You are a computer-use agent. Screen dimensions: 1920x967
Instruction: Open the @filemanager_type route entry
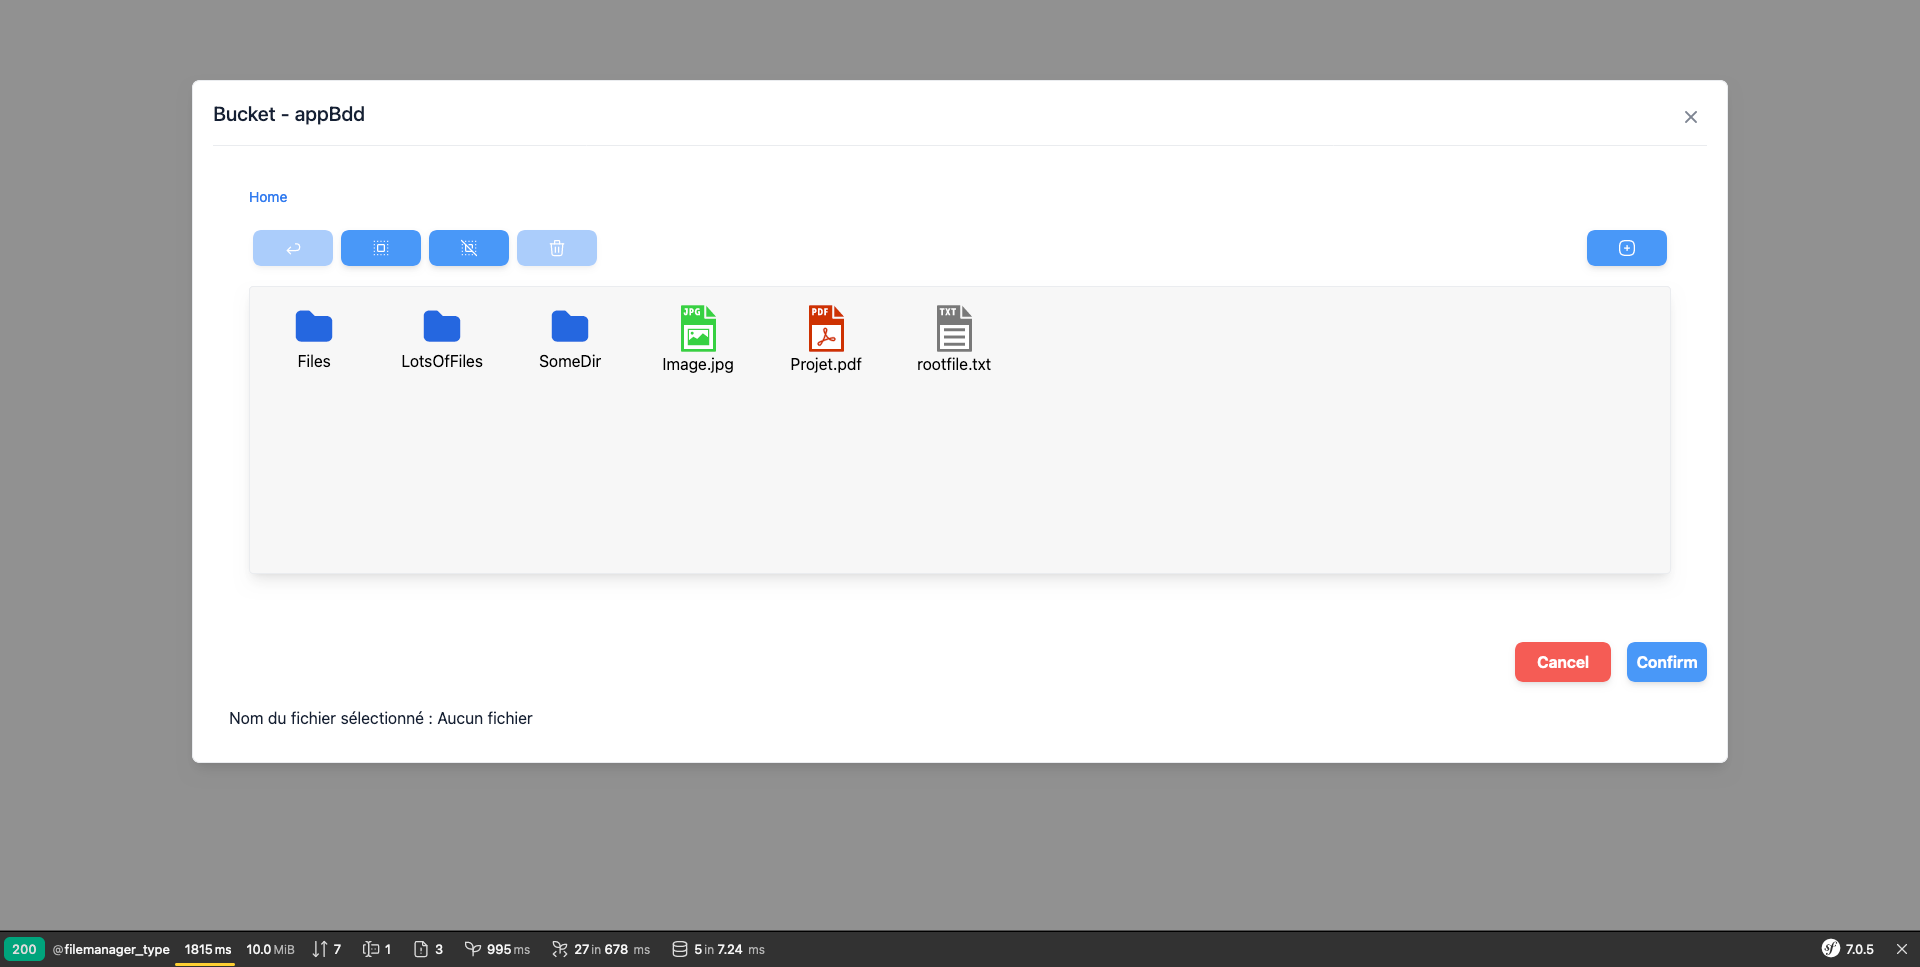[111, 949]
